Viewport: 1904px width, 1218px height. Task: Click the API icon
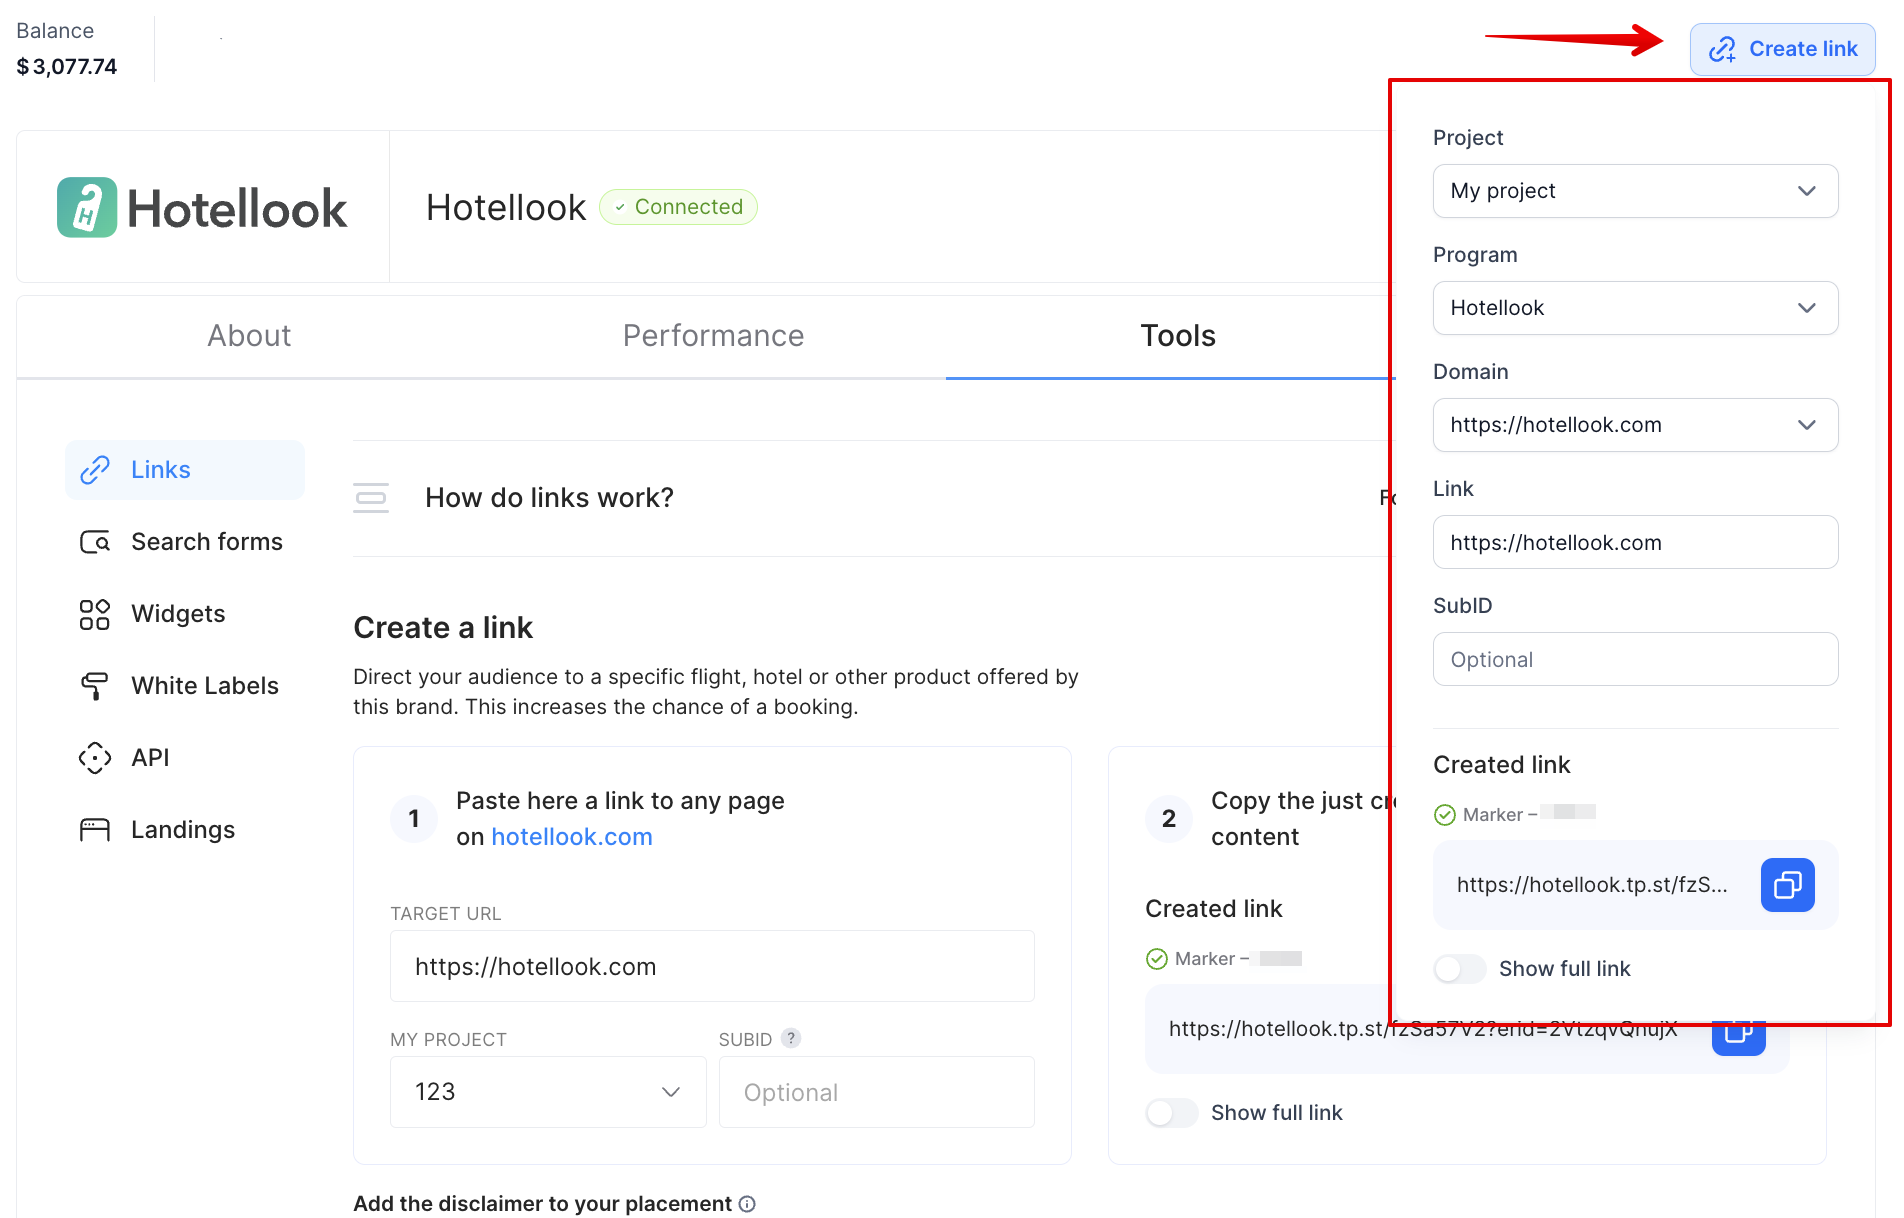click(95, 758)
